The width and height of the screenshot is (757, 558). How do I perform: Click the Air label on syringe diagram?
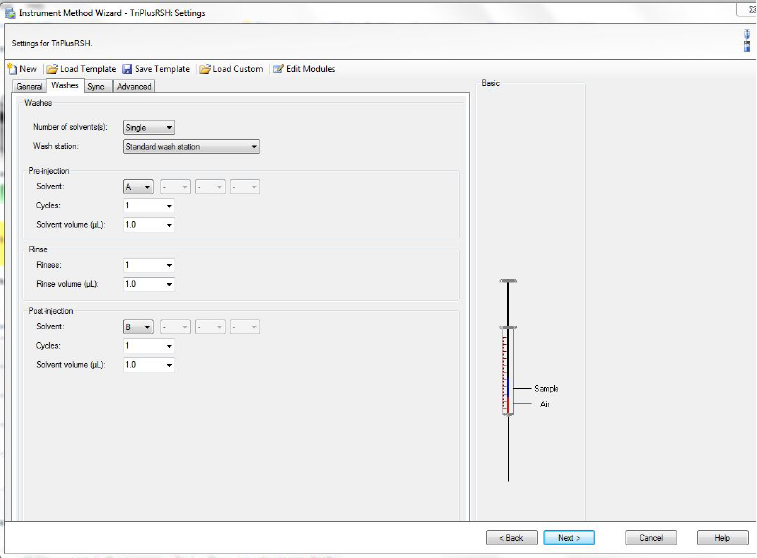coord(545,404)
